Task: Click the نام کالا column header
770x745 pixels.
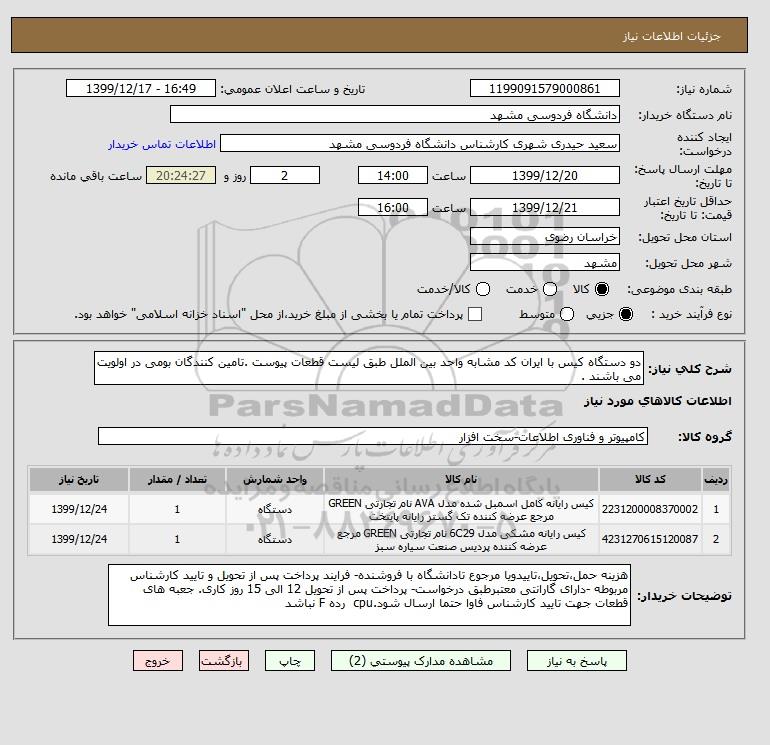Action: (x=461, y=479)
